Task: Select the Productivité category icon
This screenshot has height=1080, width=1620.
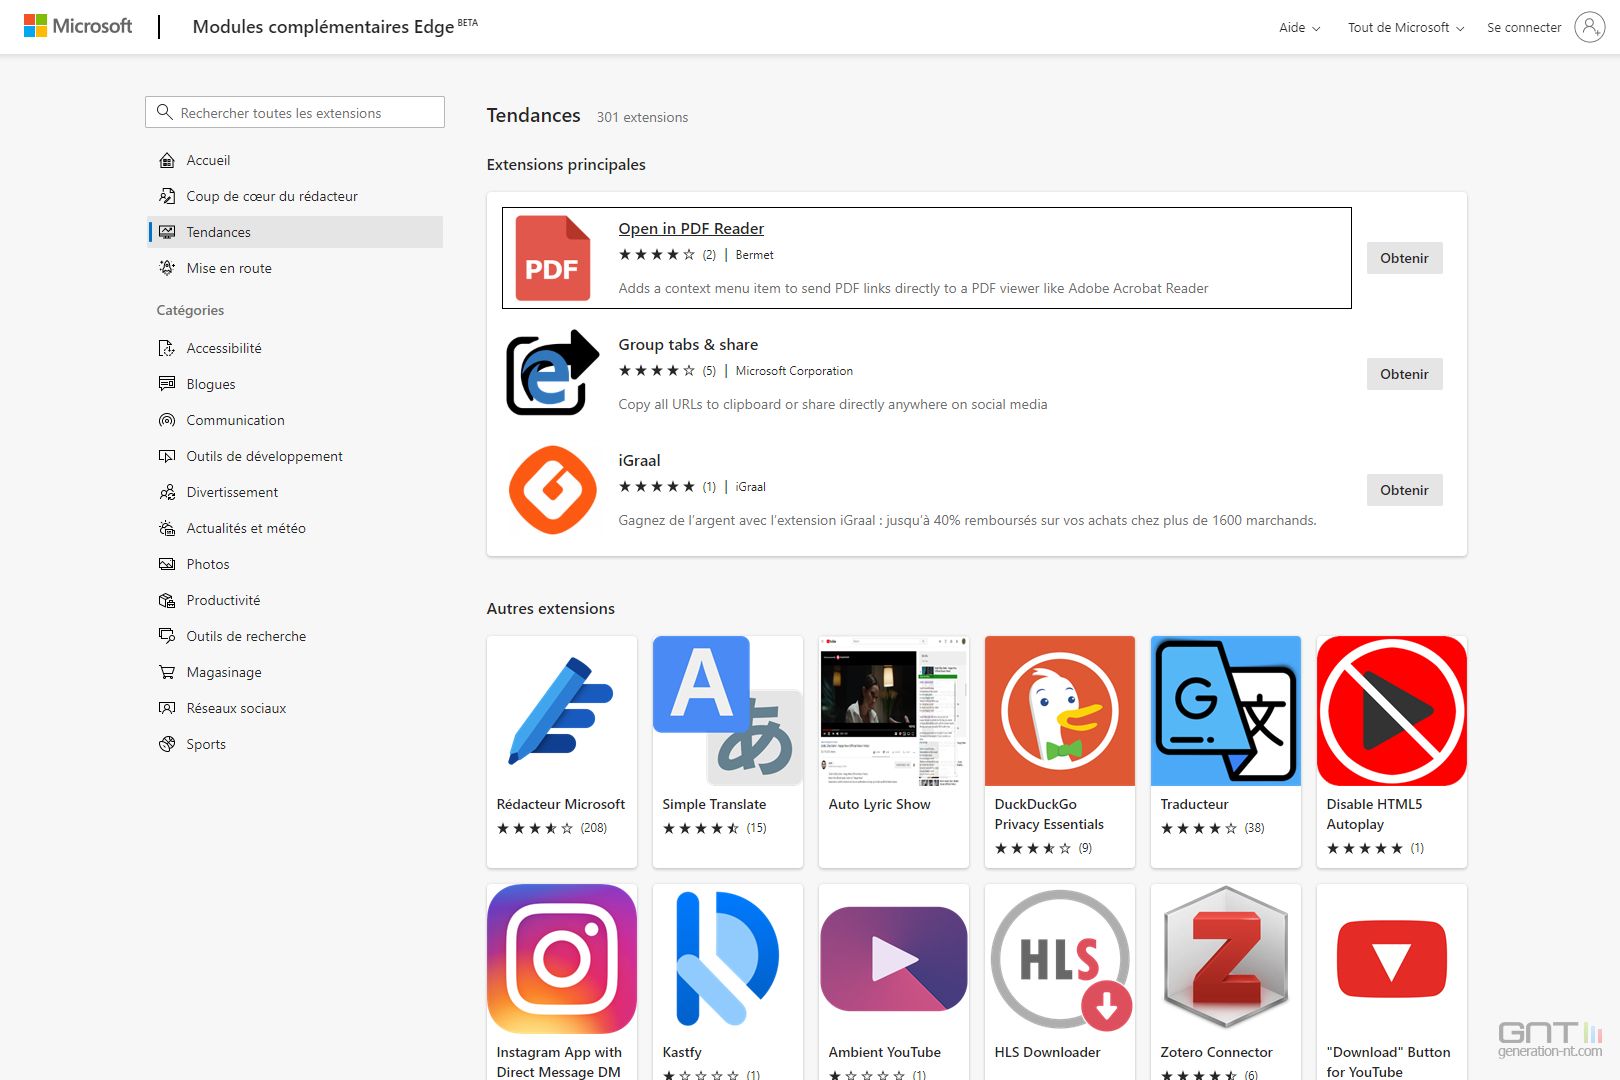Action: (x=167, y=600)
